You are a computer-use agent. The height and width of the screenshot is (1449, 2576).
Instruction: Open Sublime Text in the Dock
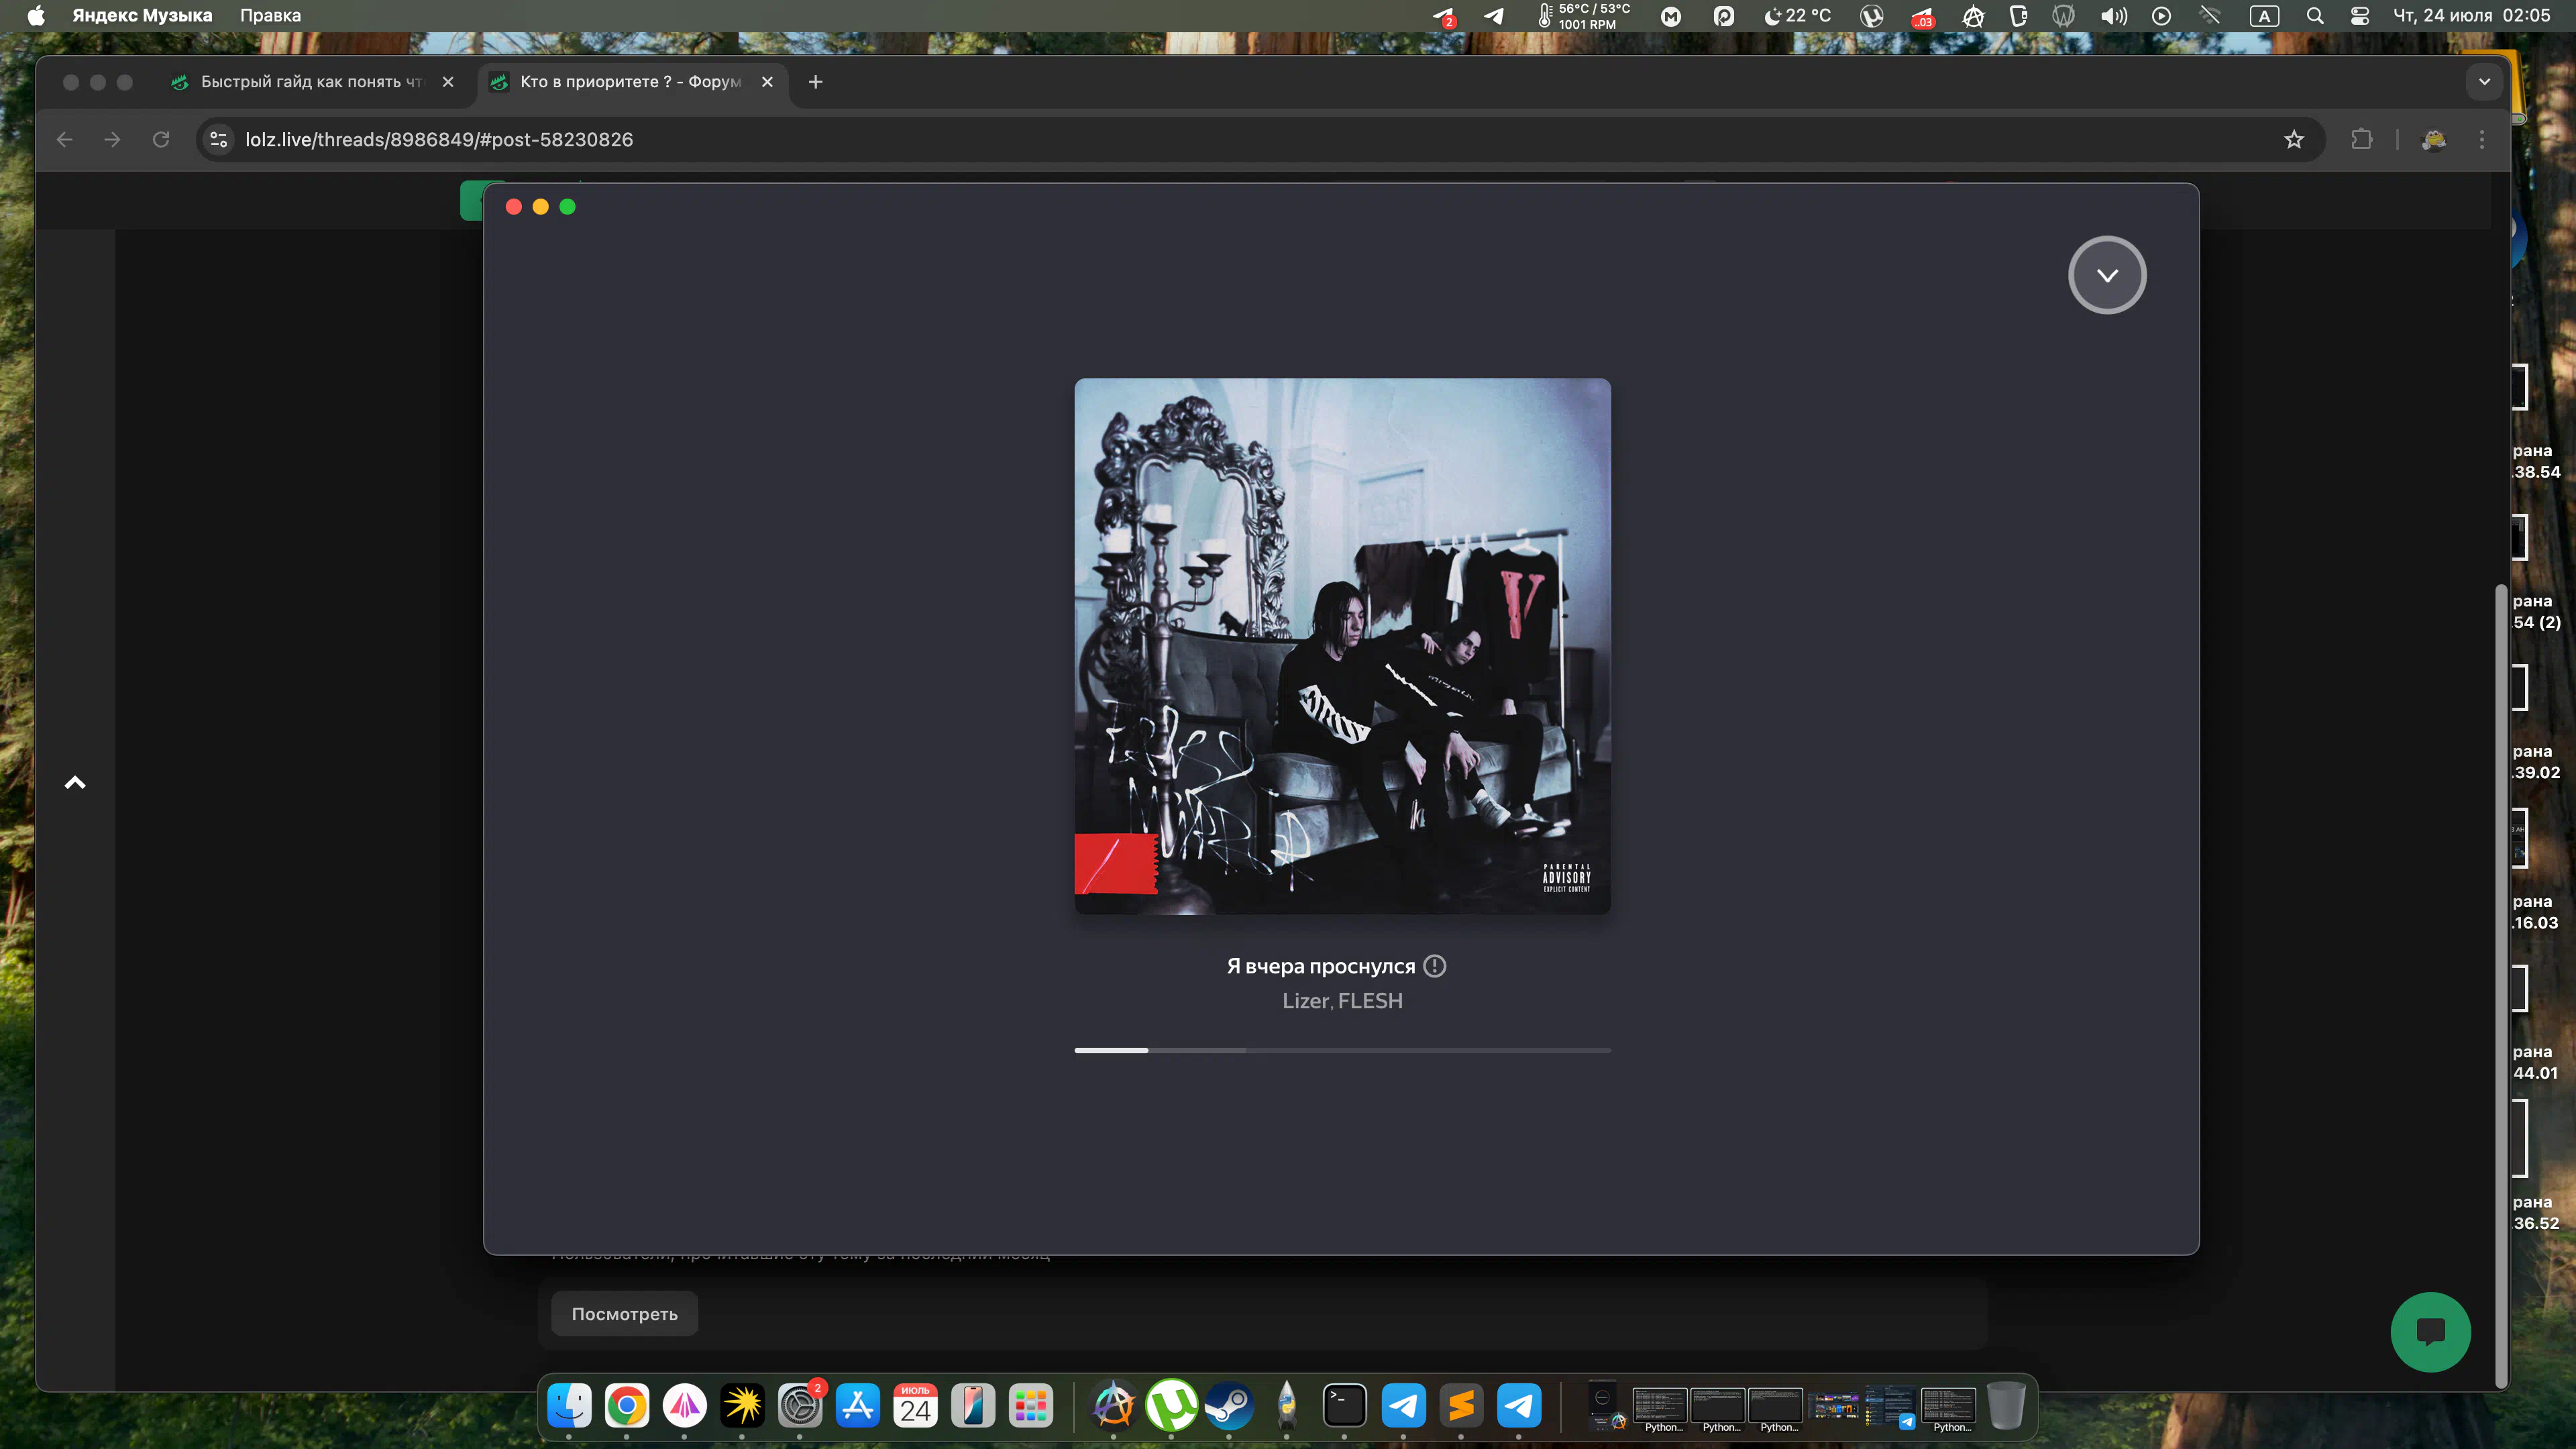click(1461, 1406)
